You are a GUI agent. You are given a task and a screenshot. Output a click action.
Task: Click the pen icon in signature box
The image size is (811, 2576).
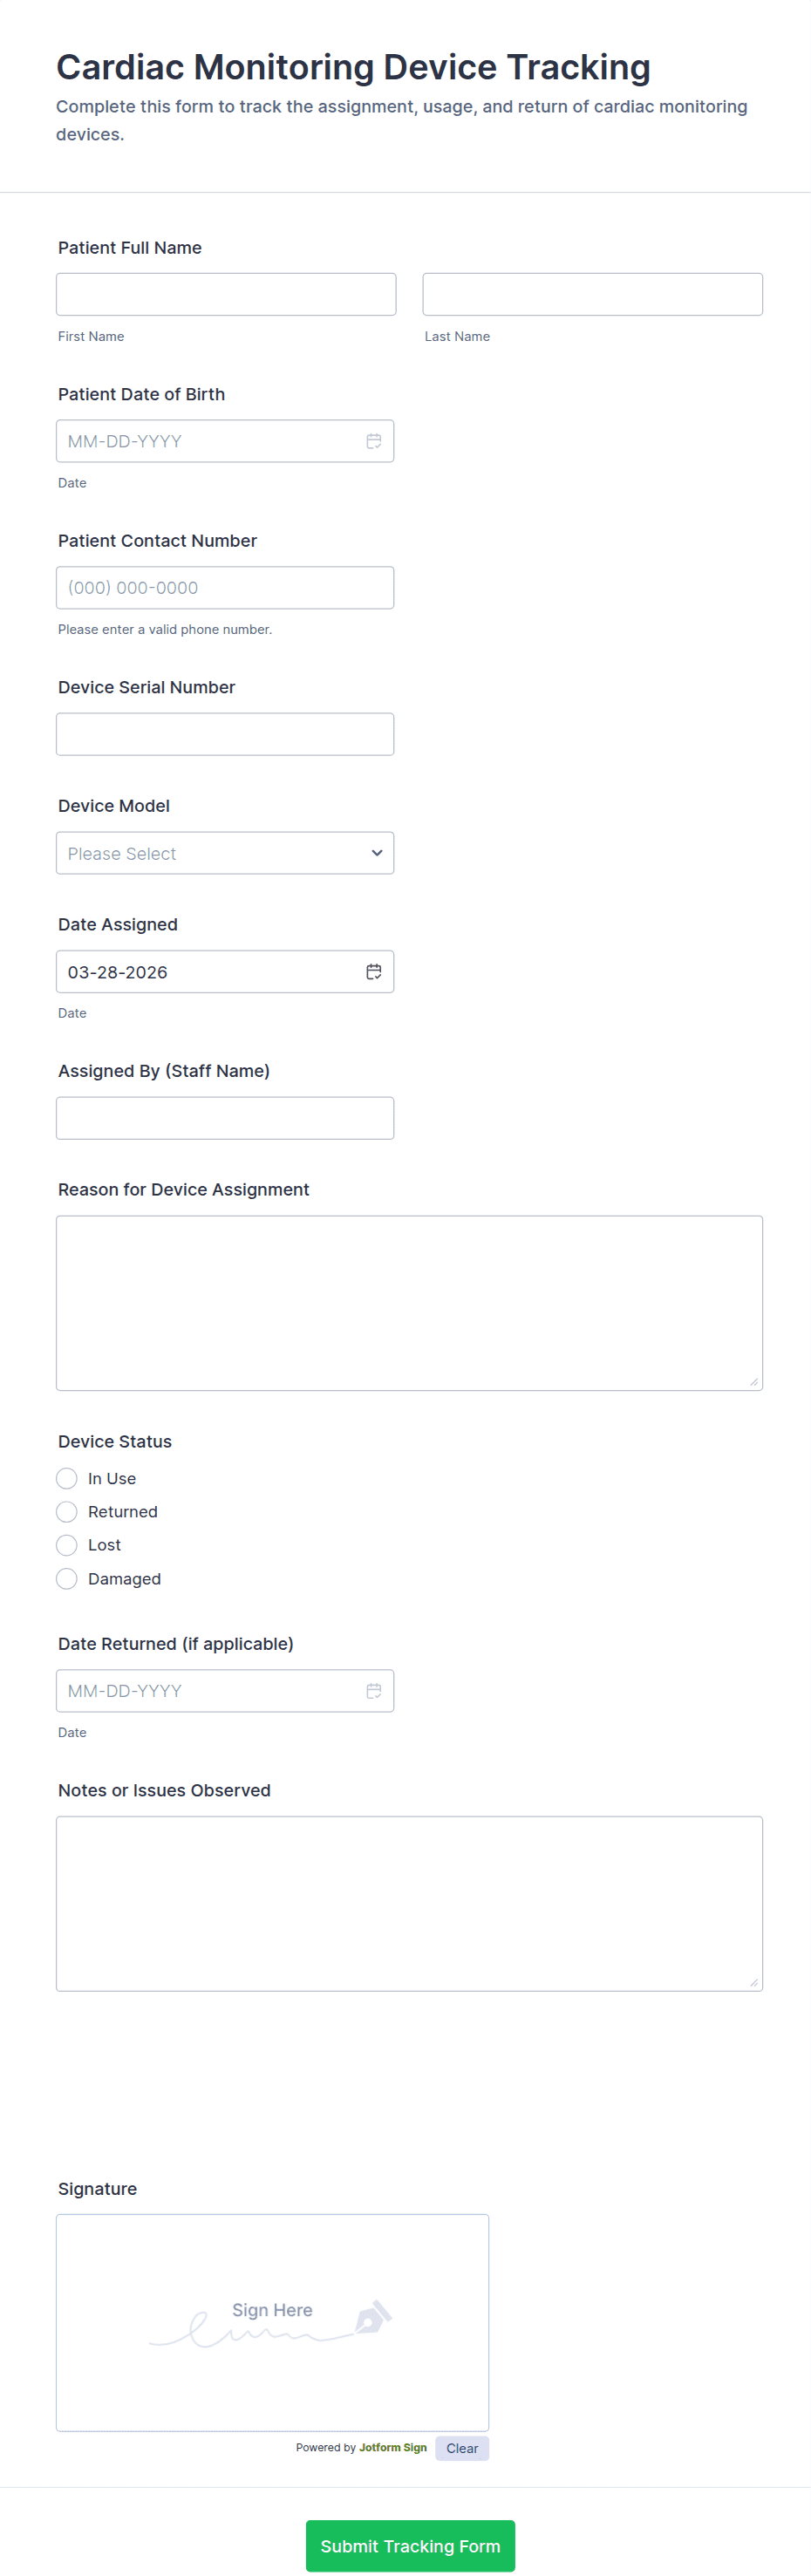(373, 2317)
